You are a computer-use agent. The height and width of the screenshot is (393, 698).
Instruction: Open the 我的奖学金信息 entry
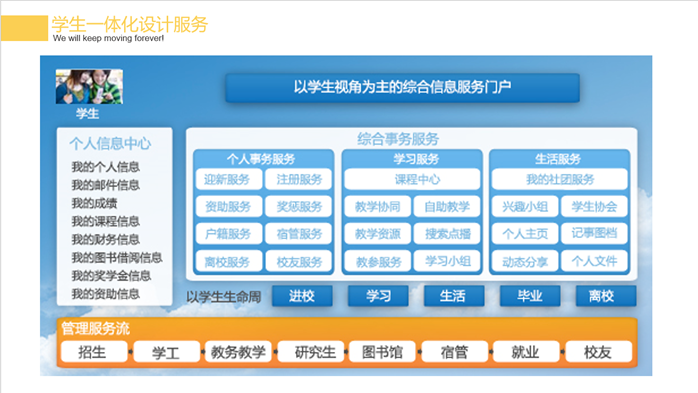(x=111, y=276)
